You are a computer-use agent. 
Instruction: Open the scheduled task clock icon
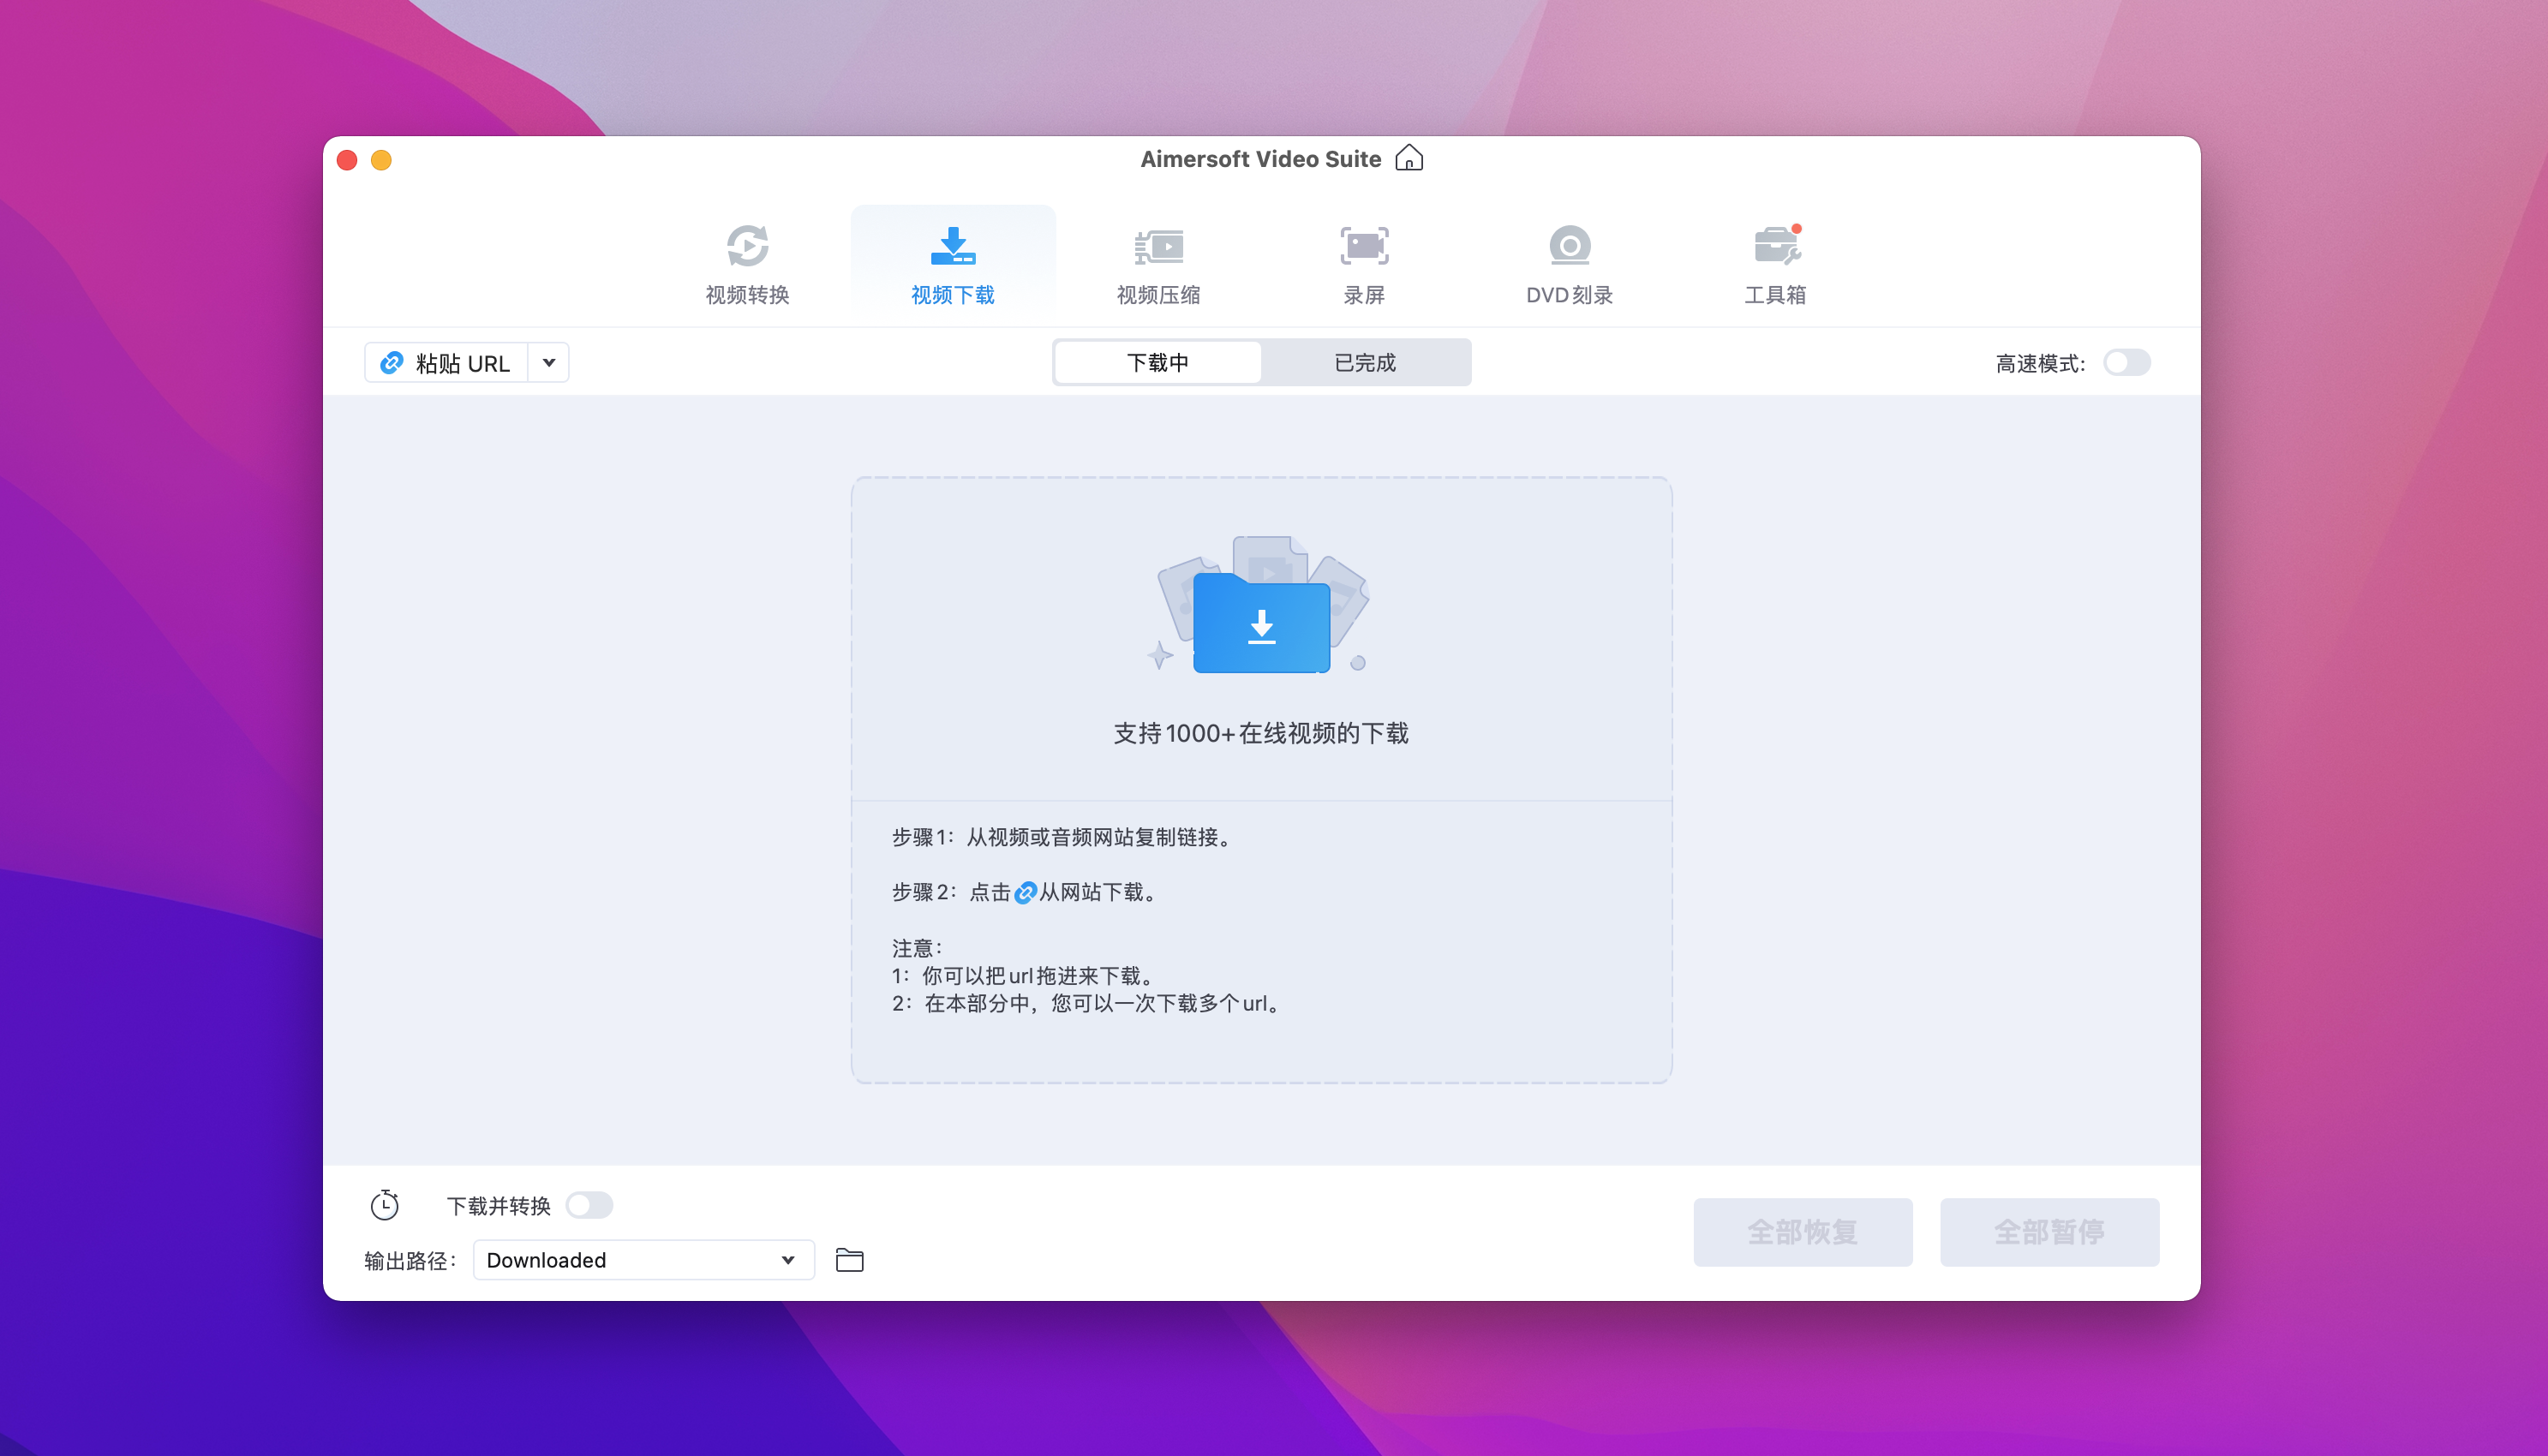click(x=385, y=1205)
